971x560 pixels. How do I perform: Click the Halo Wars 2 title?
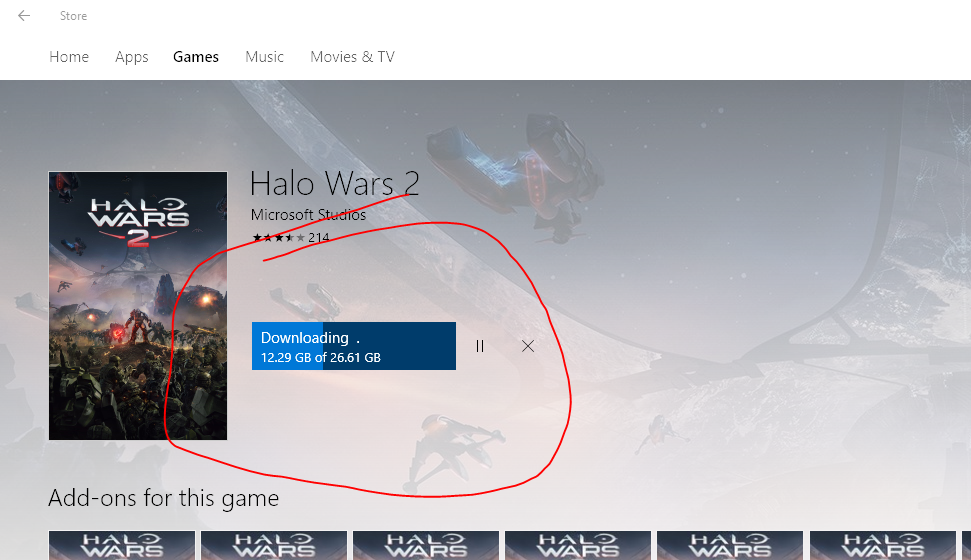pyautogui.click(x=334, y=183)
